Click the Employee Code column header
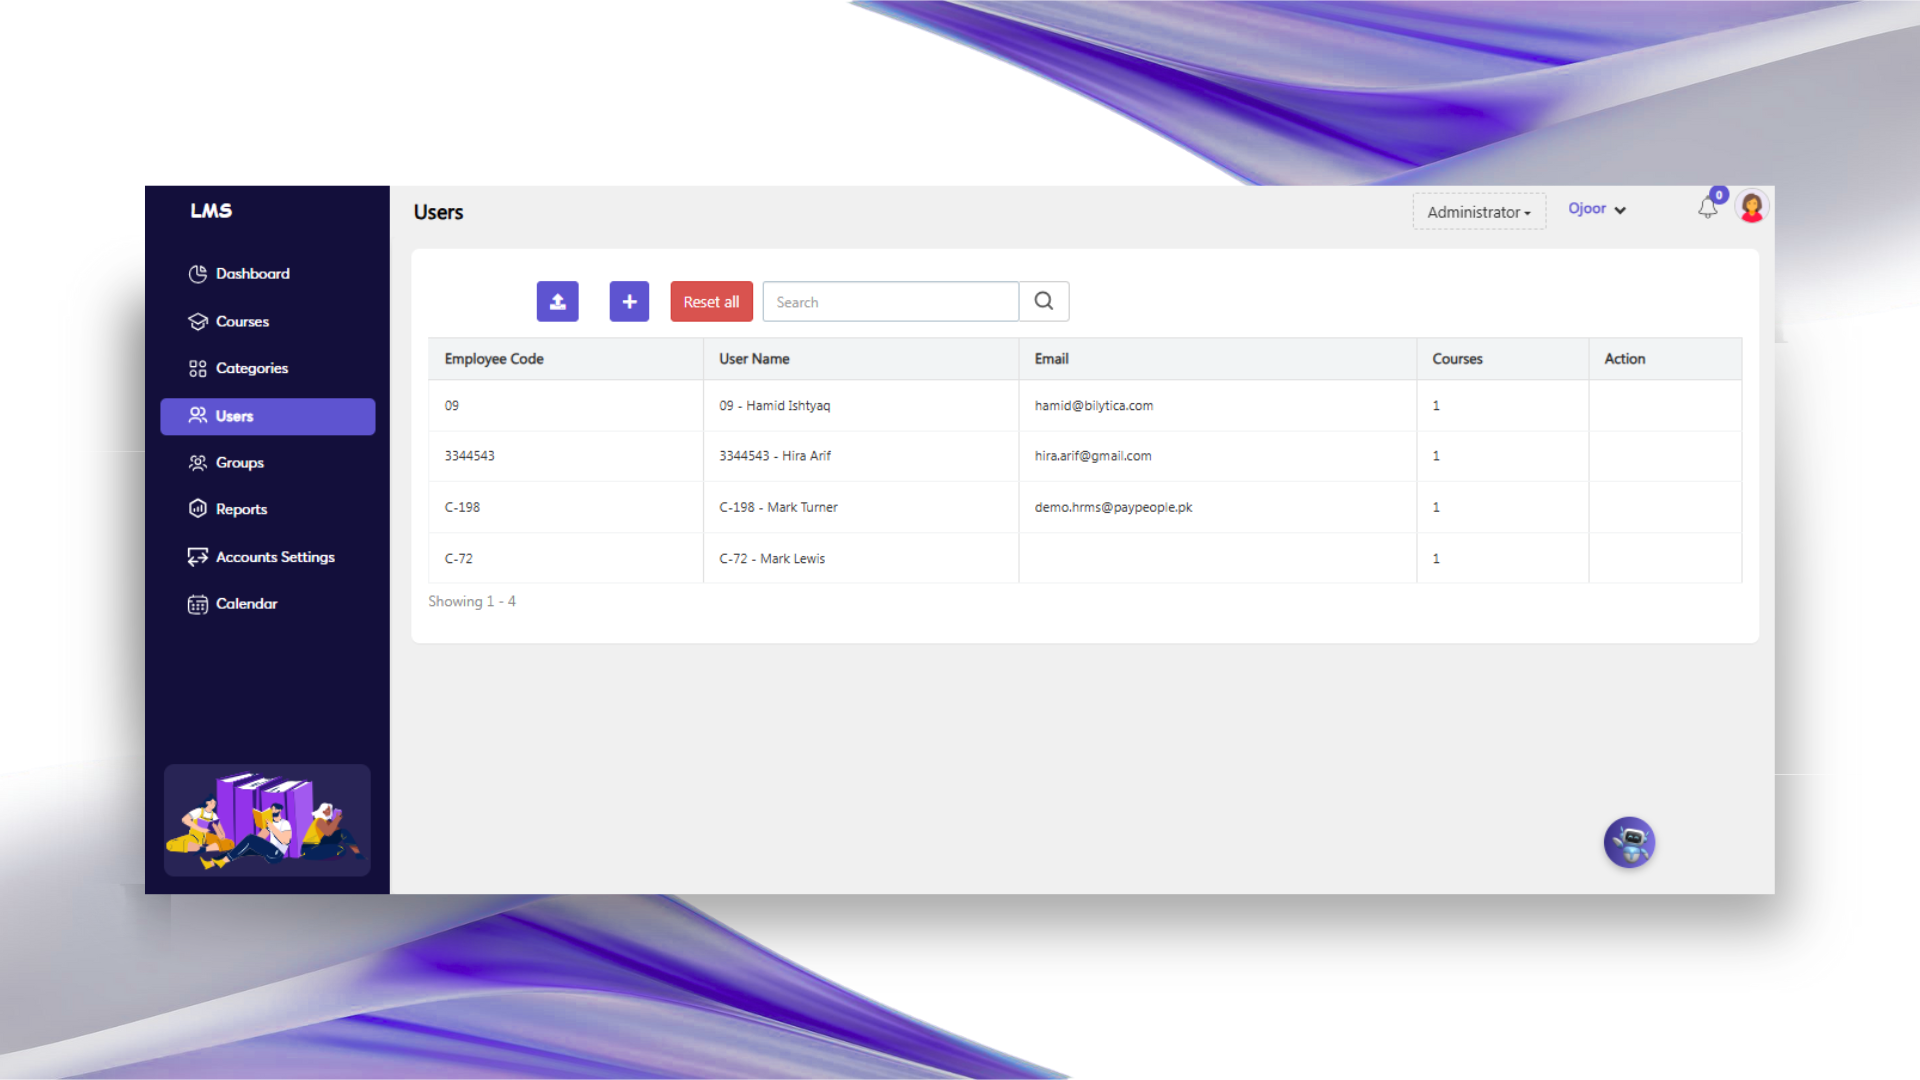Screen dimensions: 1920x1080 tap(494, 359)
